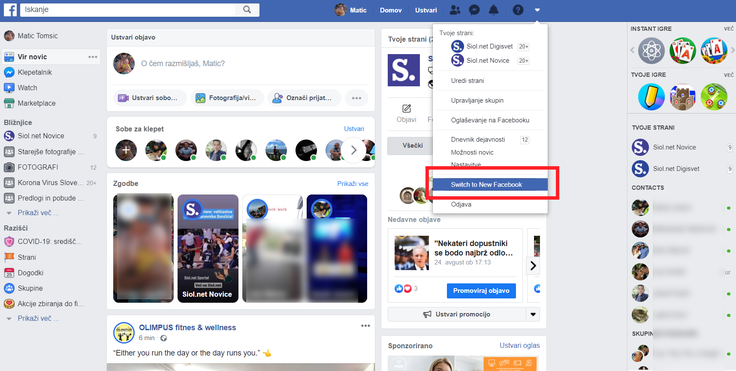The height and width of the screenshot is (371, 736).
Task: Select Switch to New Facebook menu item
Action: 490,185
